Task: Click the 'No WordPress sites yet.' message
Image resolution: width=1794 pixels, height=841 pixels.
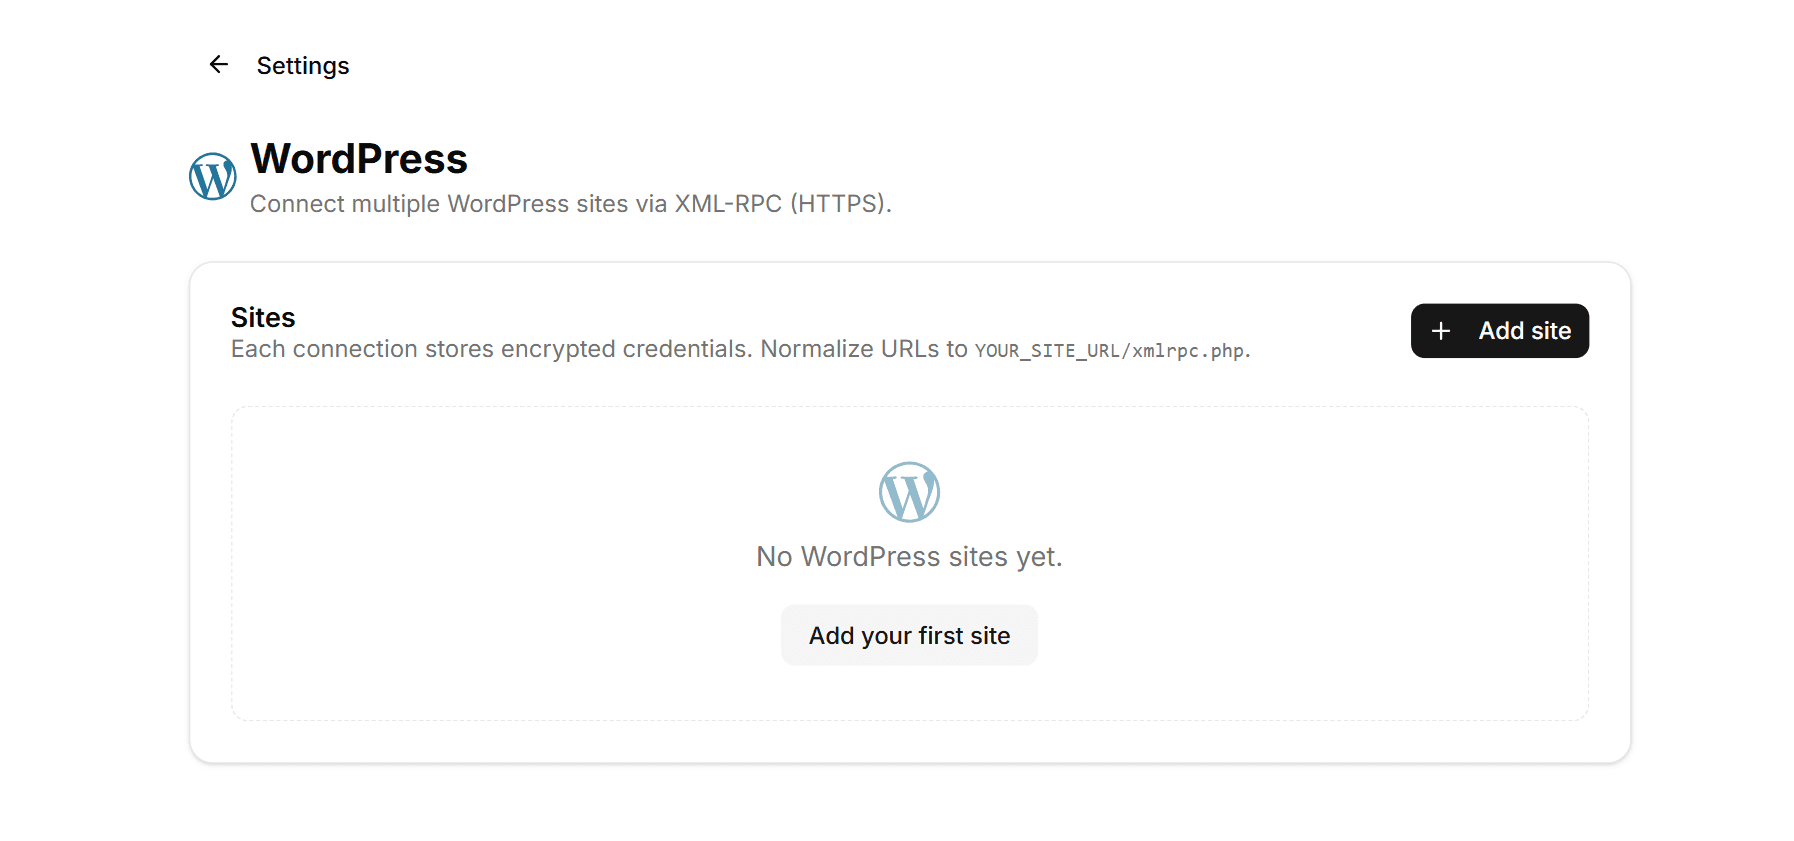Action: [909, 556]
